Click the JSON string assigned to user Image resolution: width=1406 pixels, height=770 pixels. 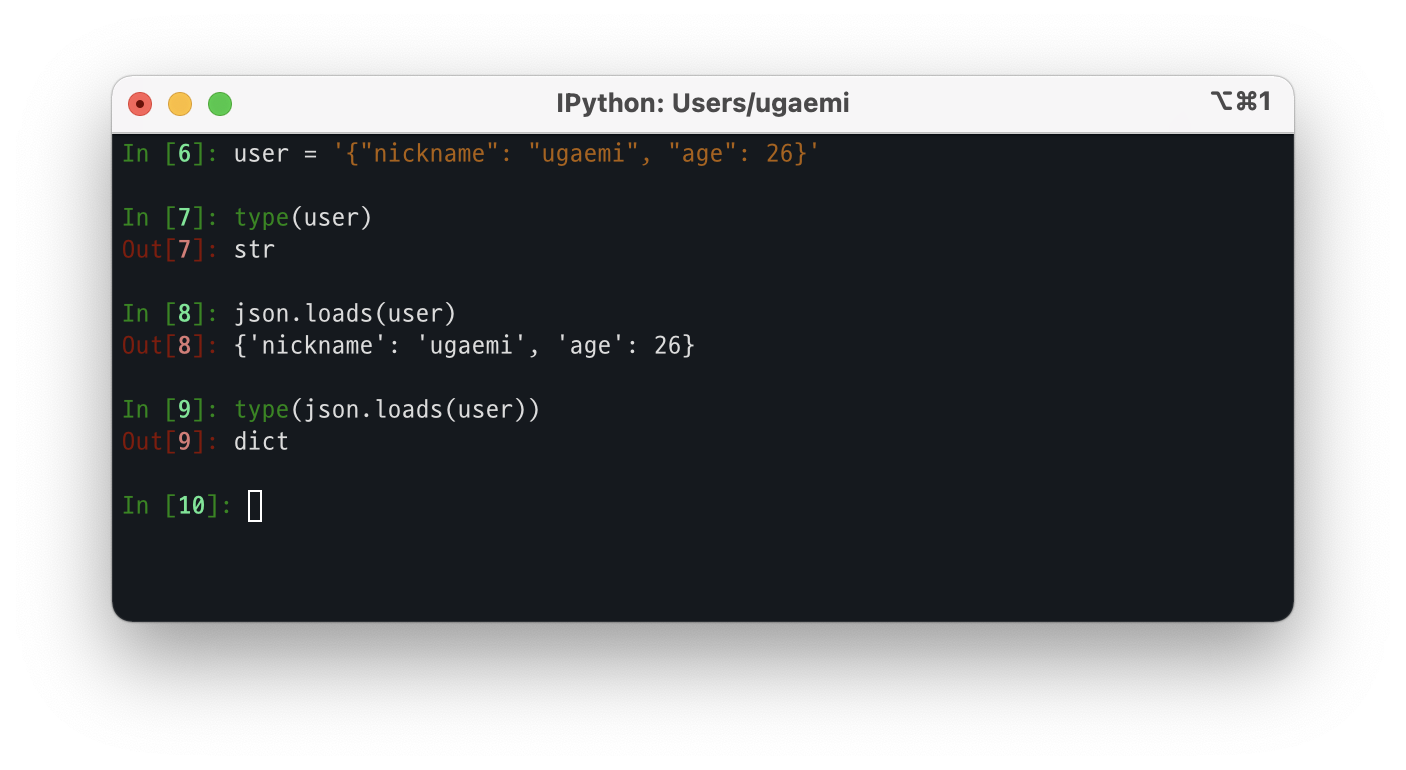(577, 154)
